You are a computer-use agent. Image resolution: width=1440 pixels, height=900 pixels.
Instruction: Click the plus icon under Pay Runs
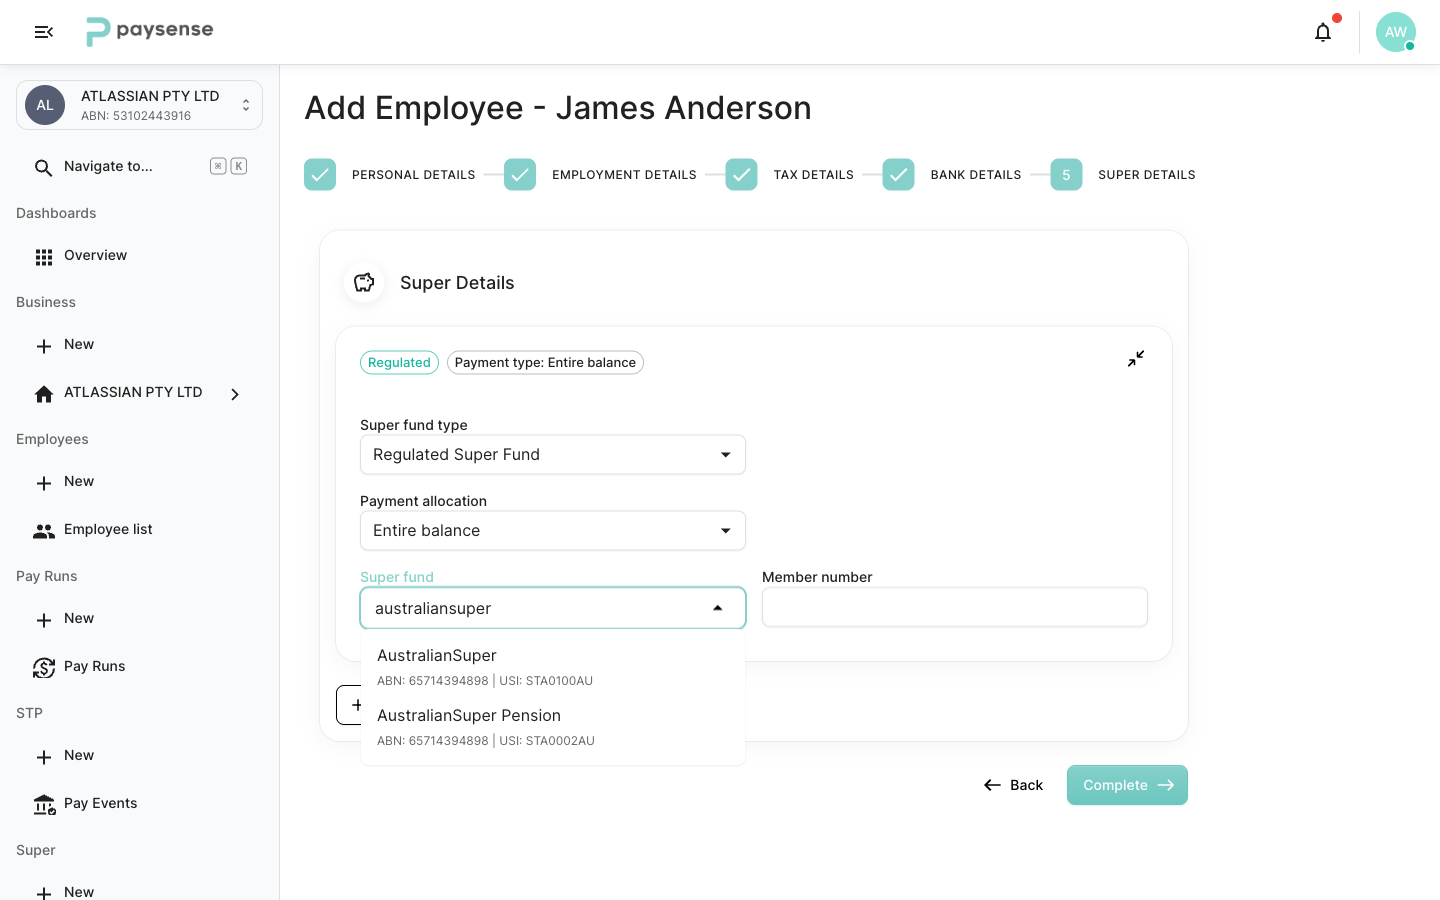coord(44,620)
